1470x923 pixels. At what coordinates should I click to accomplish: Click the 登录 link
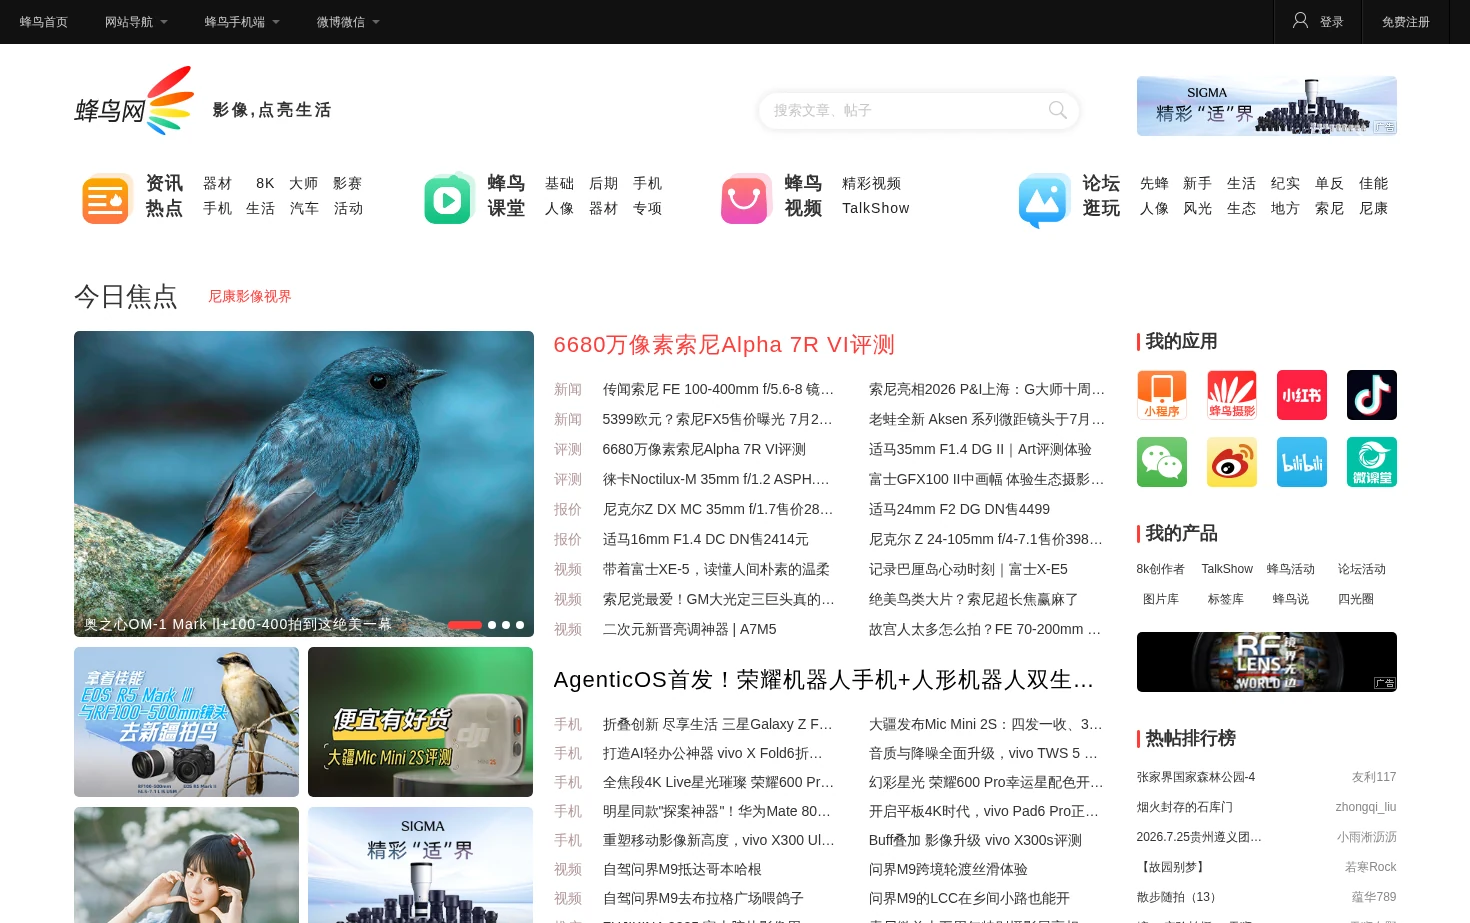[x=1331, y=22]
